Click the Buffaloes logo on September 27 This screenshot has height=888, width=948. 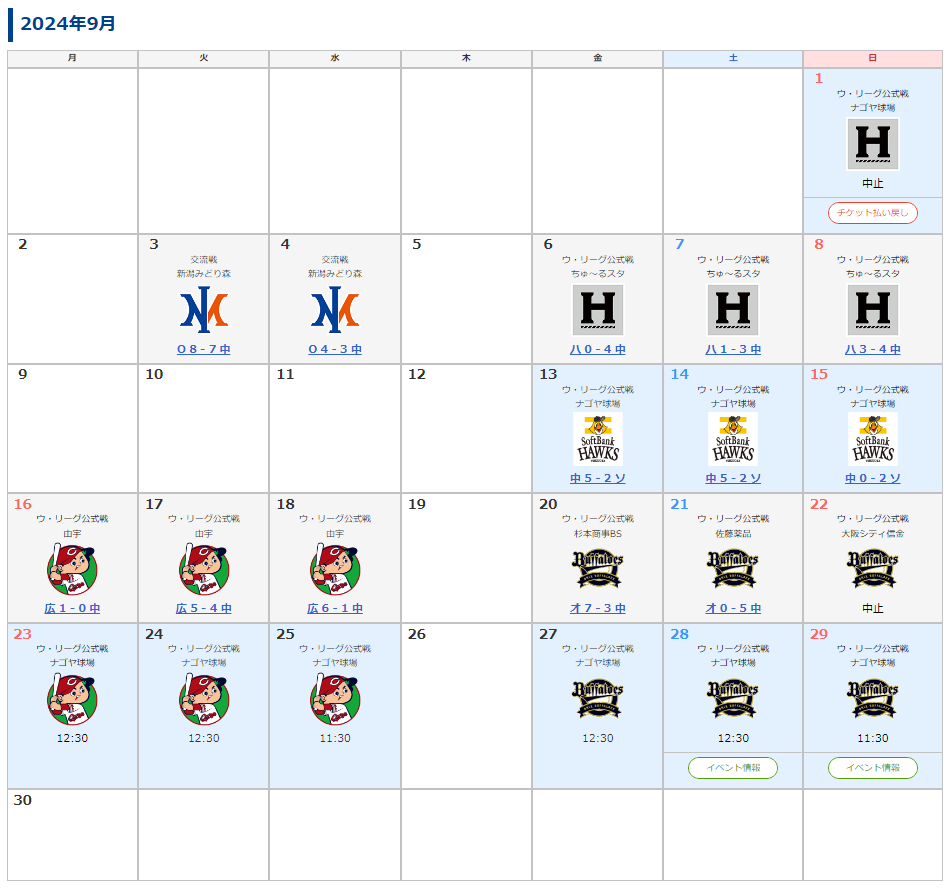(x=597, y=698)
